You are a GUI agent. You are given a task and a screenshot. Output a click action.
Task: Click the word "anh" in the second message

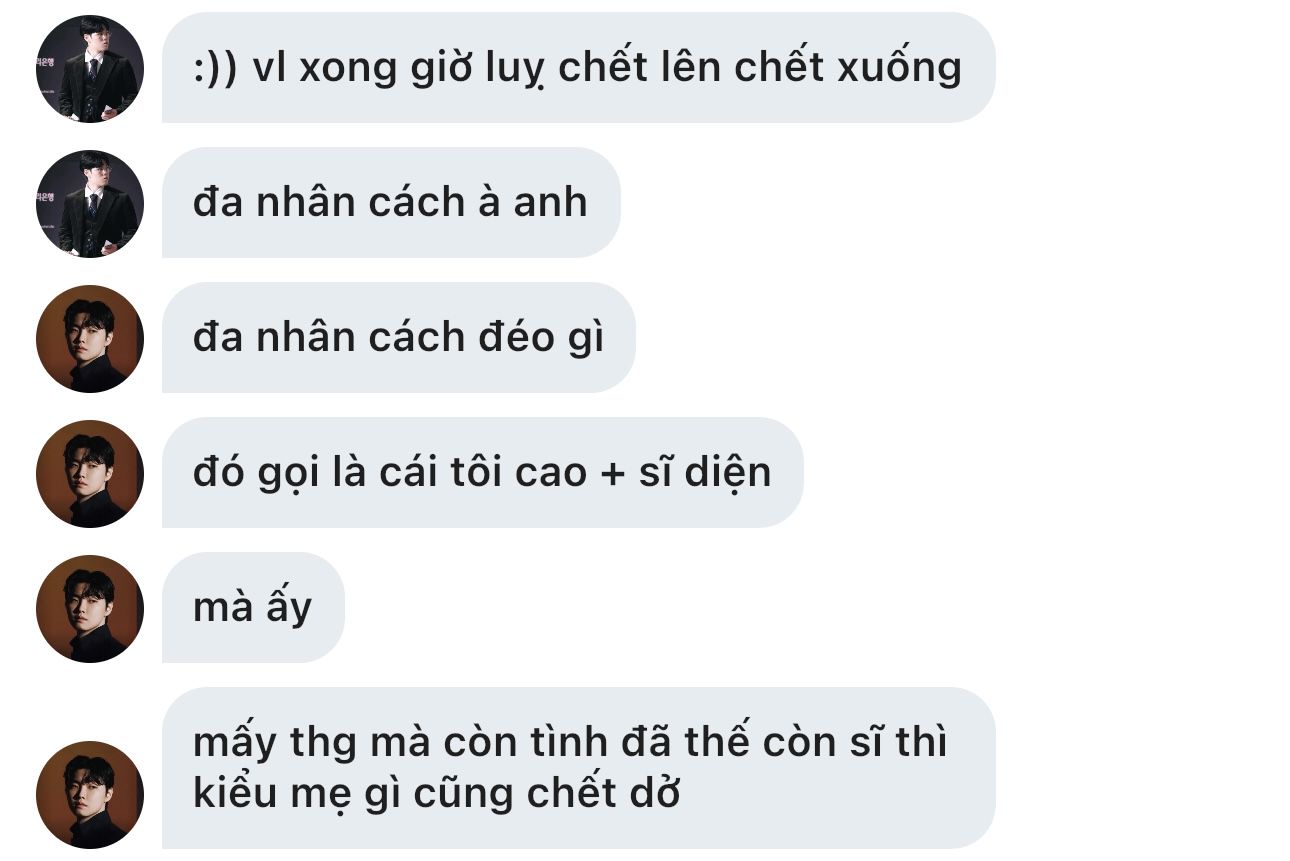(550, 202)
